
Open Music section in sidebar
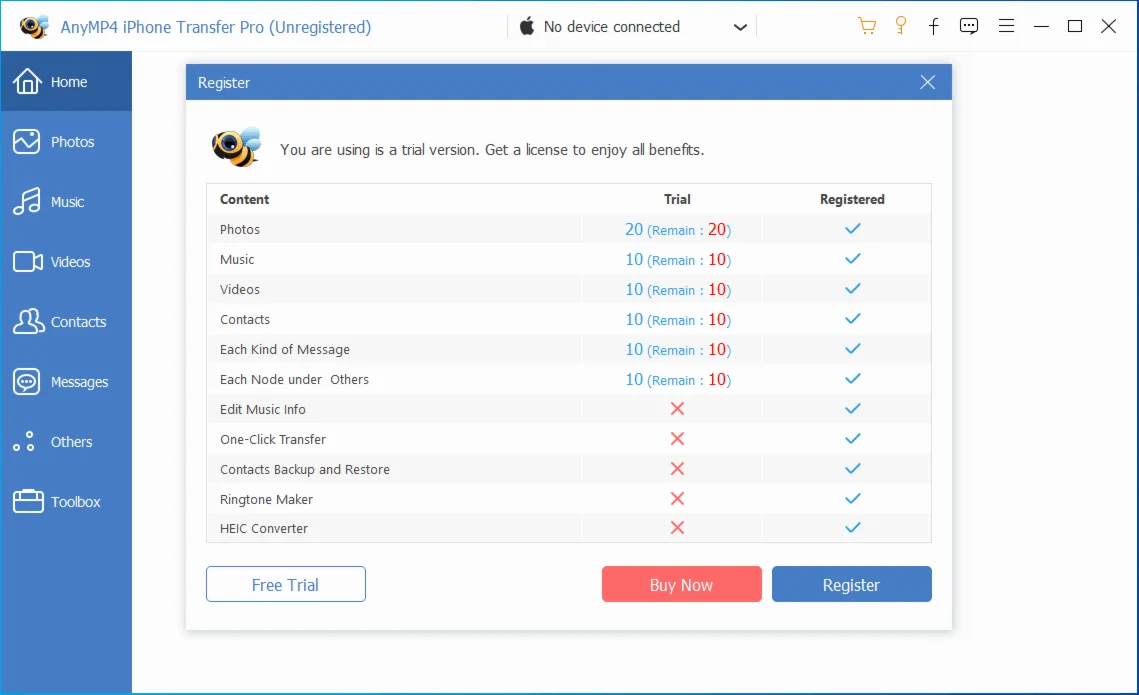tap(66, 202)
